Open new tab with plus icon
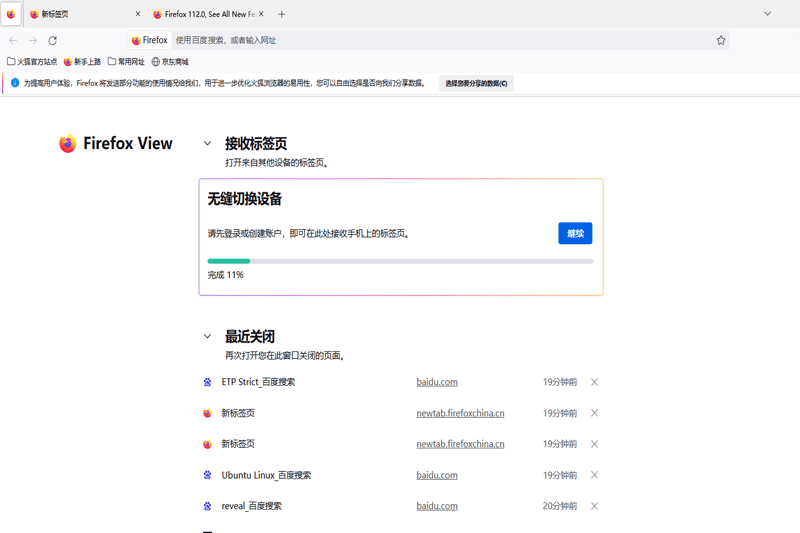The width and height of the screenshot is (800, 533). tap(282, 14)
